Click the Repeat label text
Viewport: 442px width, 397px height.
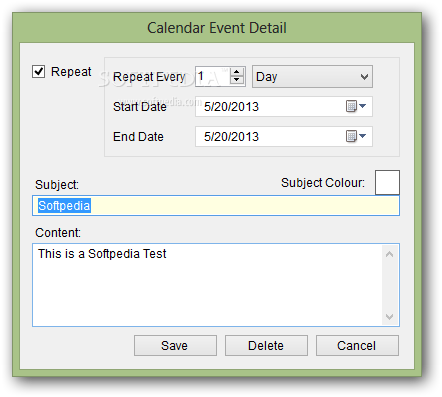coord(71,72)
